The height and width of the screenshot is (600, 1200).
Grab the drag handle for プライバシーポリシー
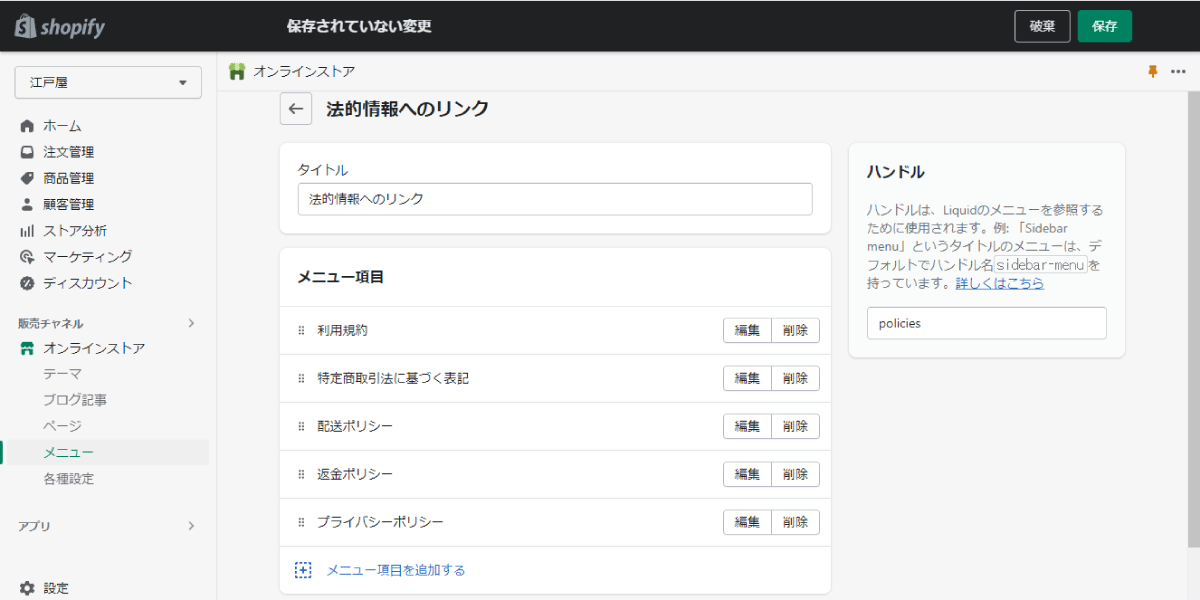301,522
